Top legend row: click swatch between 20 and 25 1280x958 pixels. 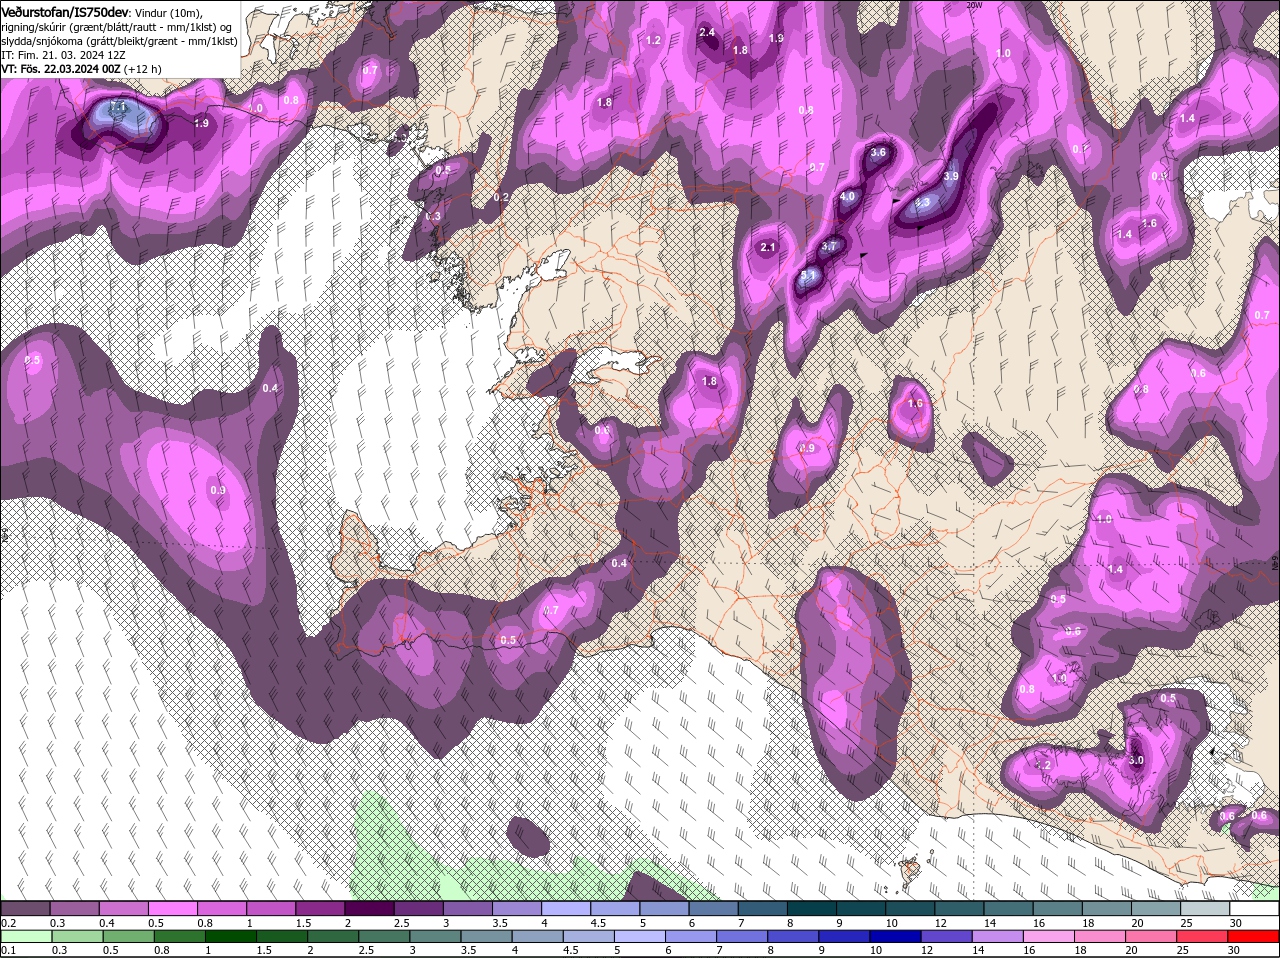[x=1157, y=908]
